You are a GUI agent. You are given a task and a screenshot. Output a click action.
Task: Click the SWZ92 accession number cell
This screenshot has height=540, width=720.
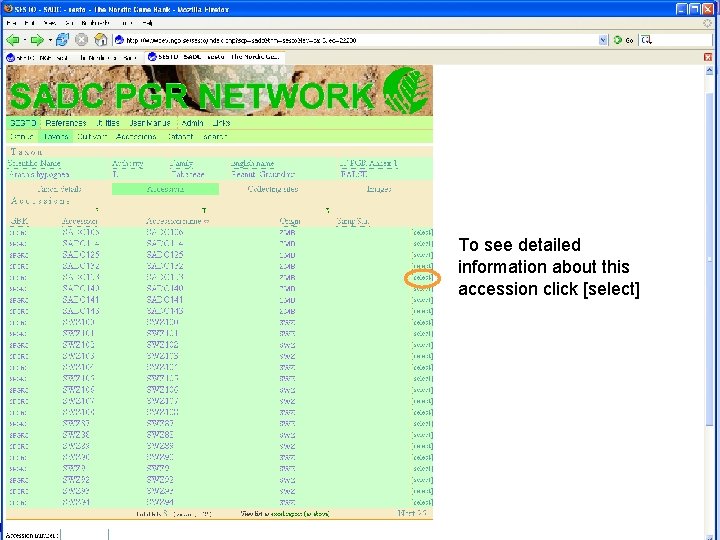76,480
